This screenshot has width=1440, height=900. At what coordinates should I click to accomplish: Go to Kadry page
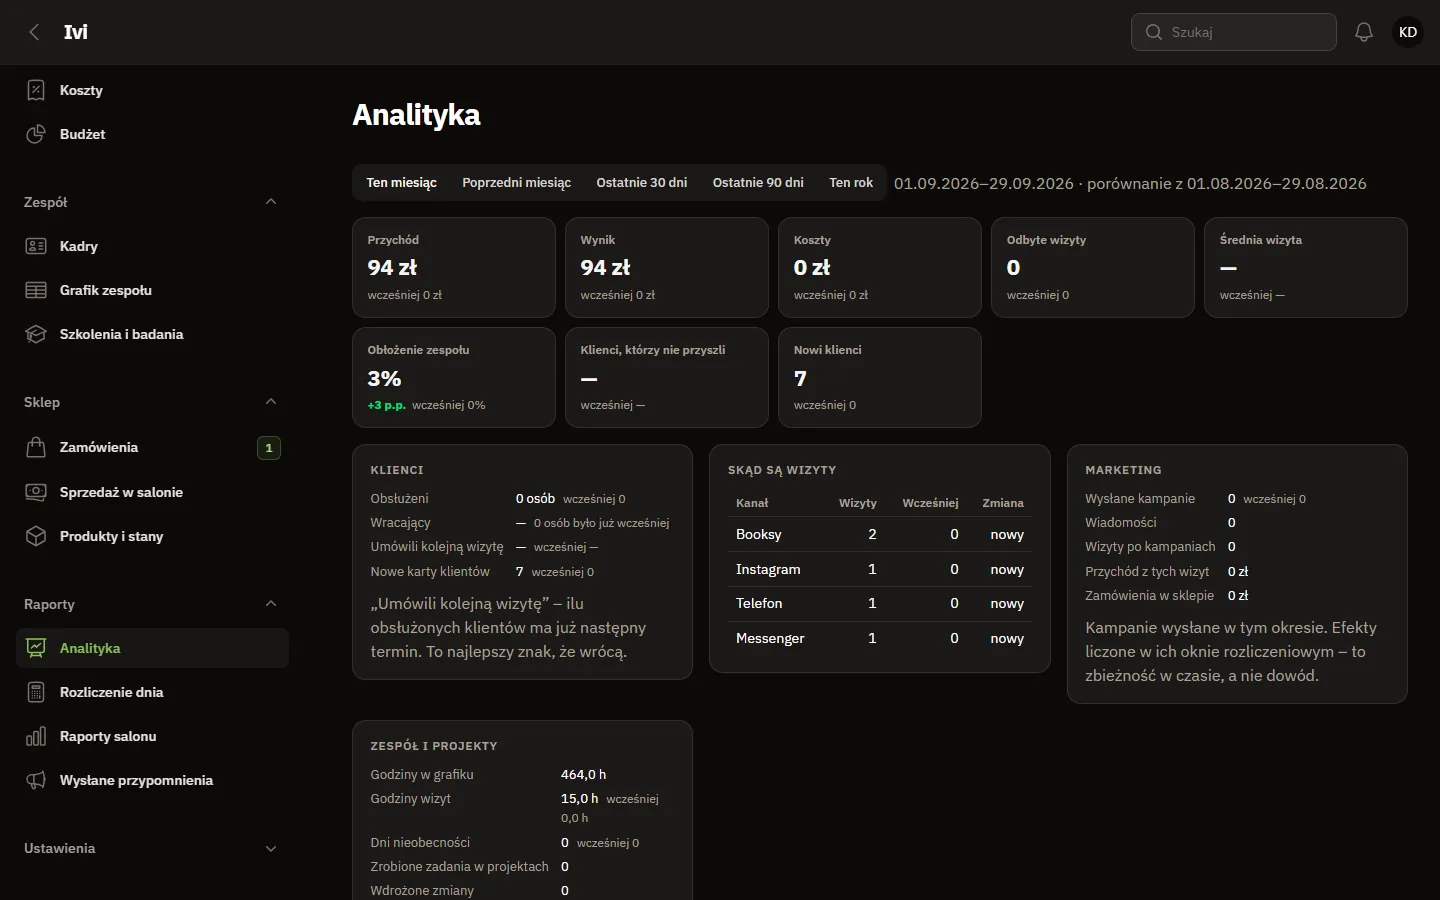[x=152, y=246]
